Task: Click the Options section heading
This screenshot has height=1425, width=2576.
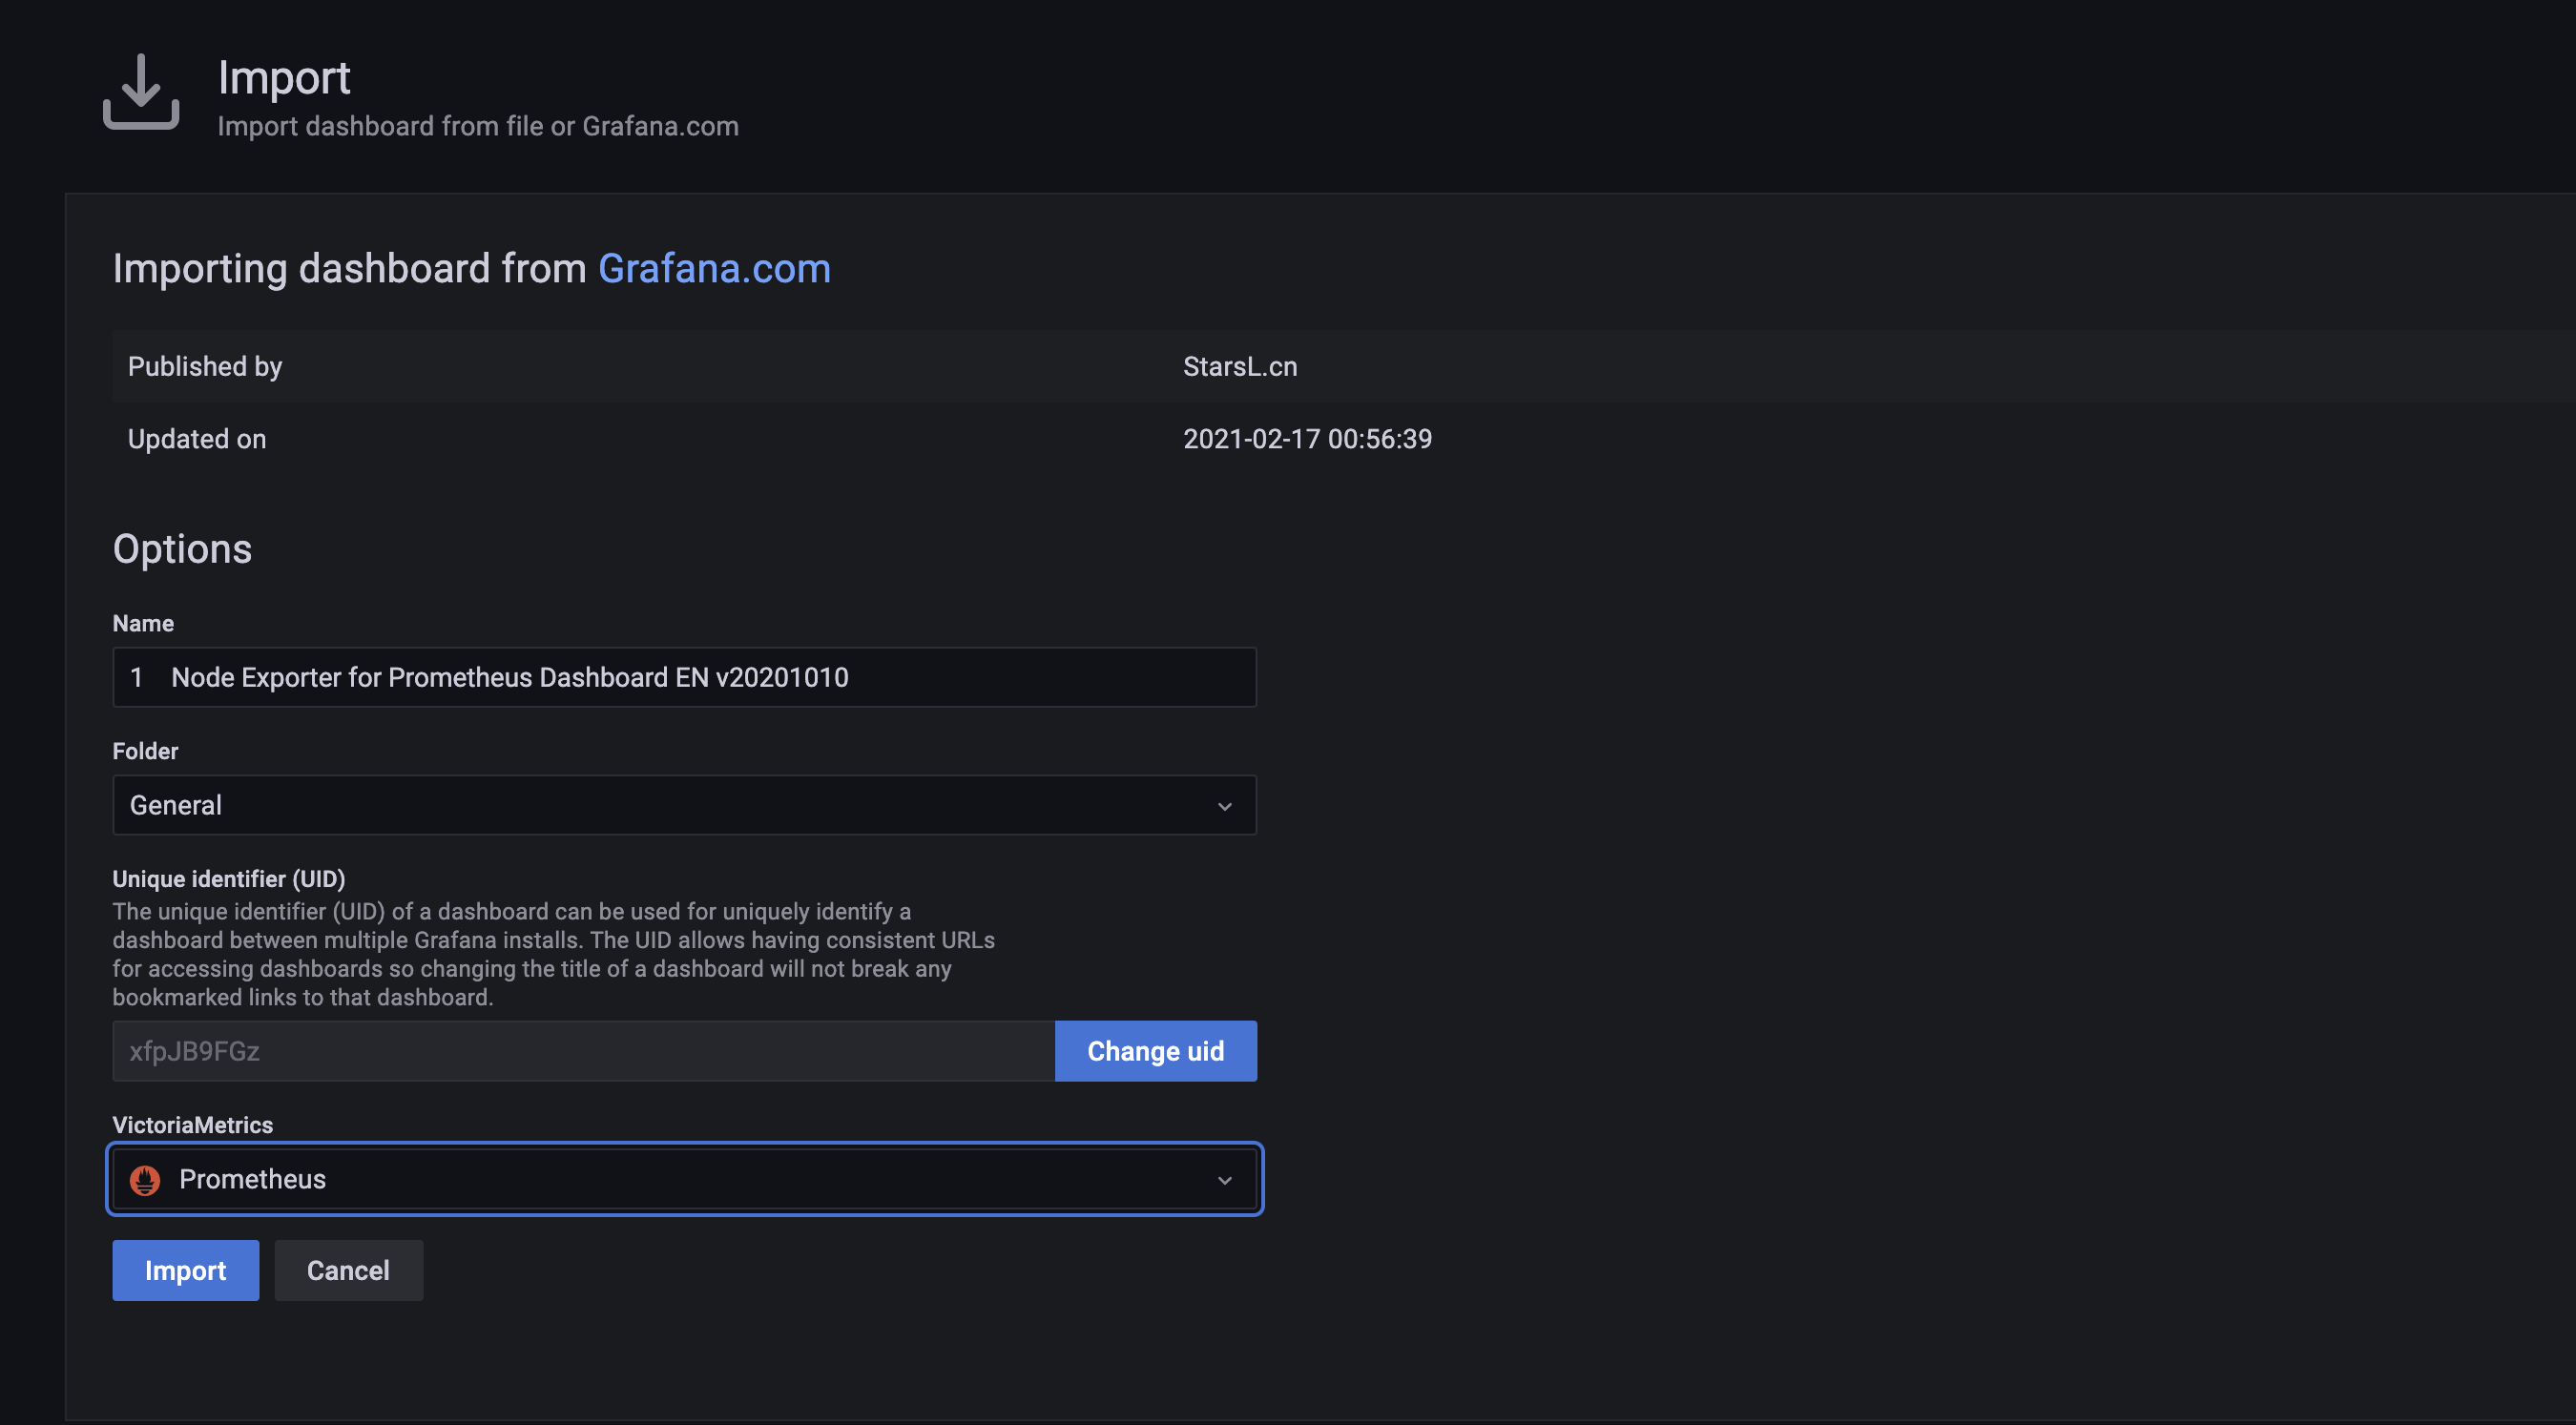Action: tap(182, 549)
